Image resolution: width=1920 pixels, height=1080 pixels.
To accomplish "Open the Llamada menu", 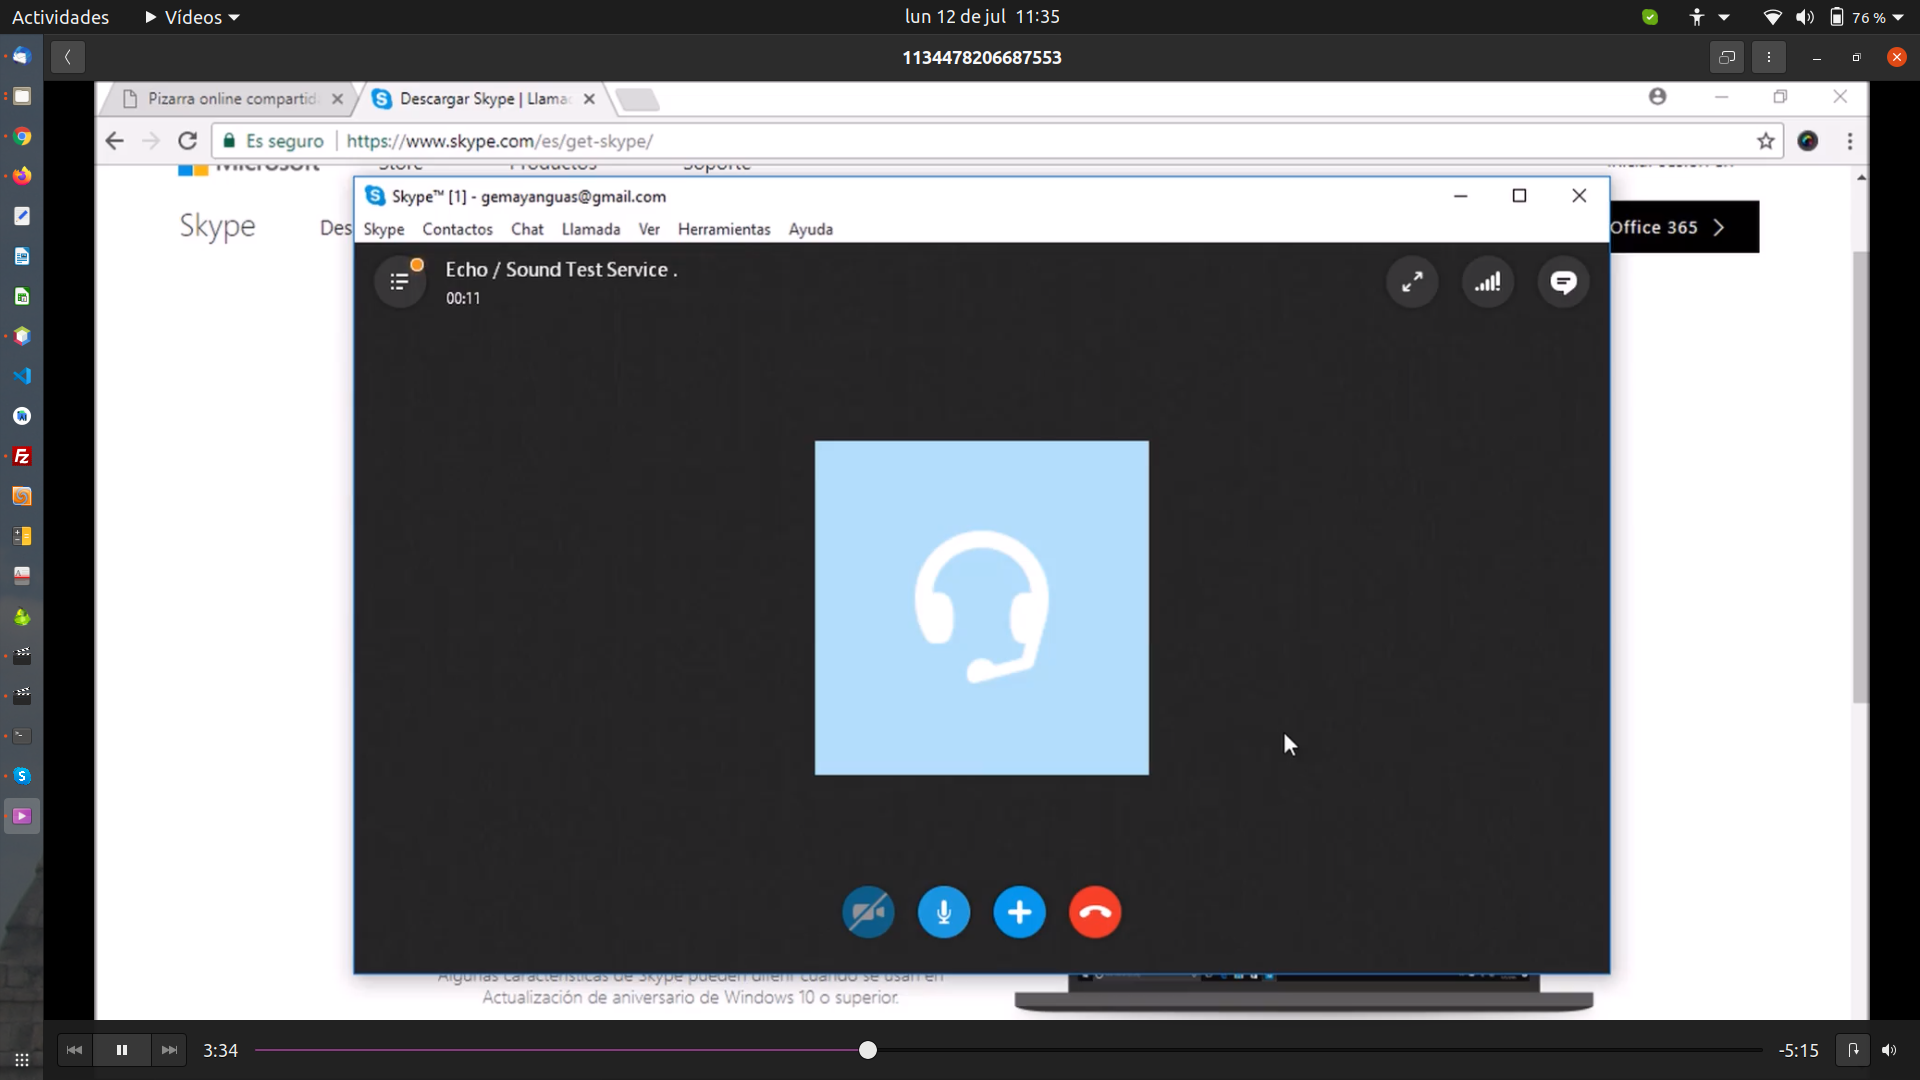I will point(591,229).
